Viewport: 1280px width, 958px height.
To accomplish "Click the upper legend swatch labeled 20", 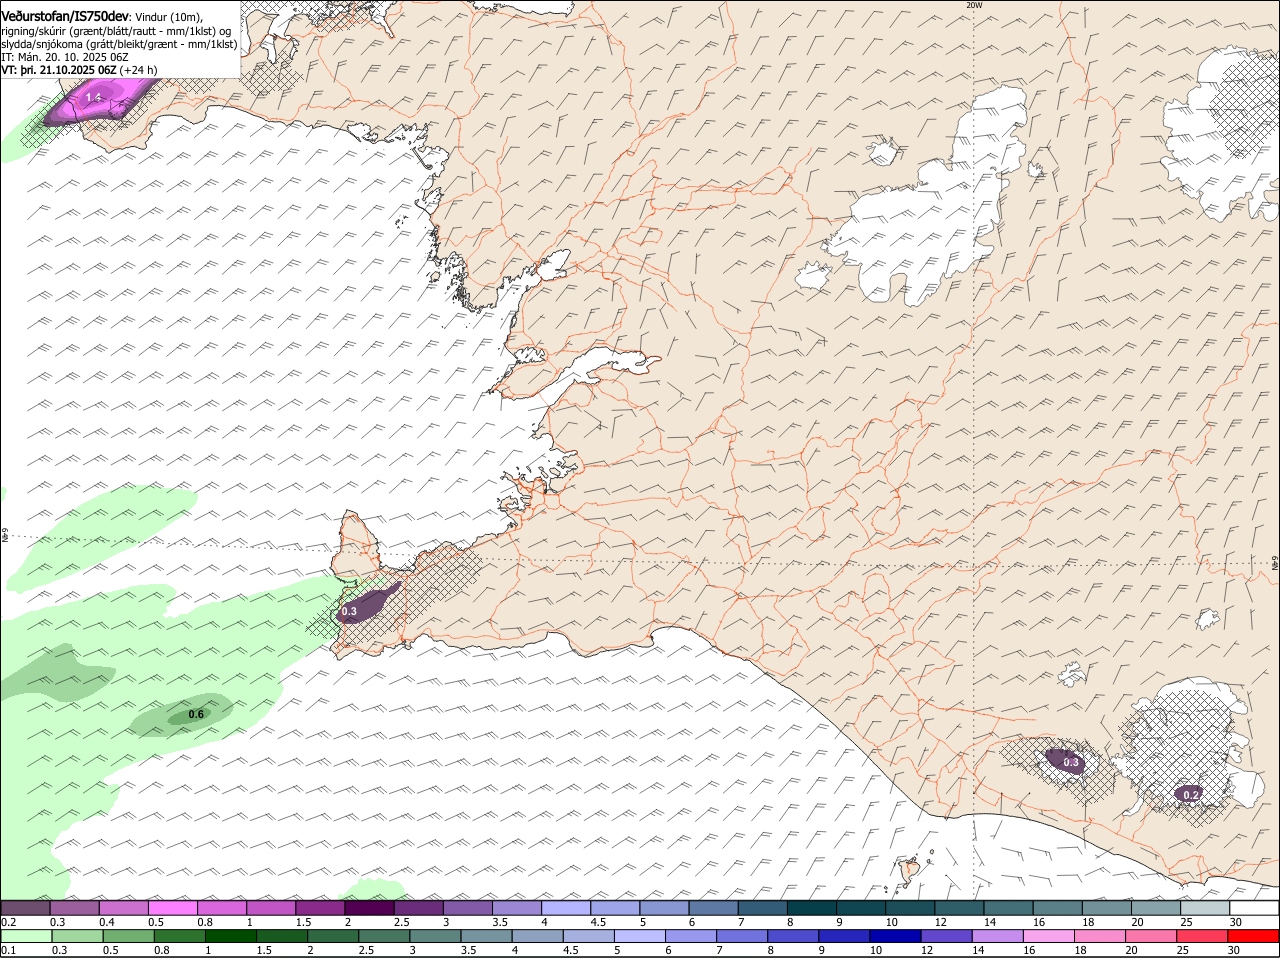I will pos(1155,908).
